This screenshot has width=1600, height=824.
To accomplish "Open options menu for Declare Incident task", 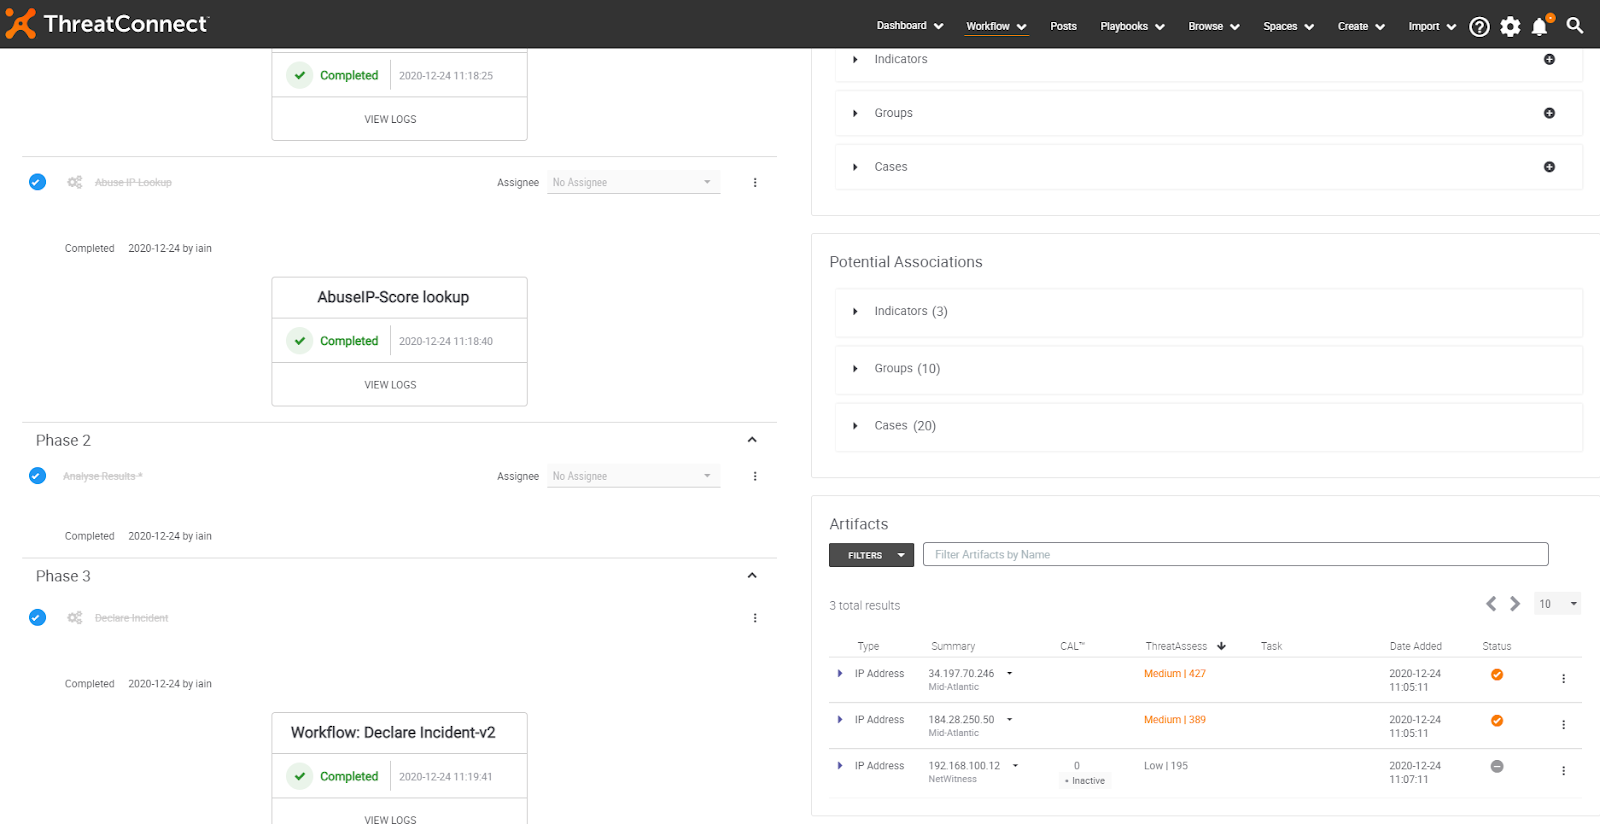I will (755, 618).
